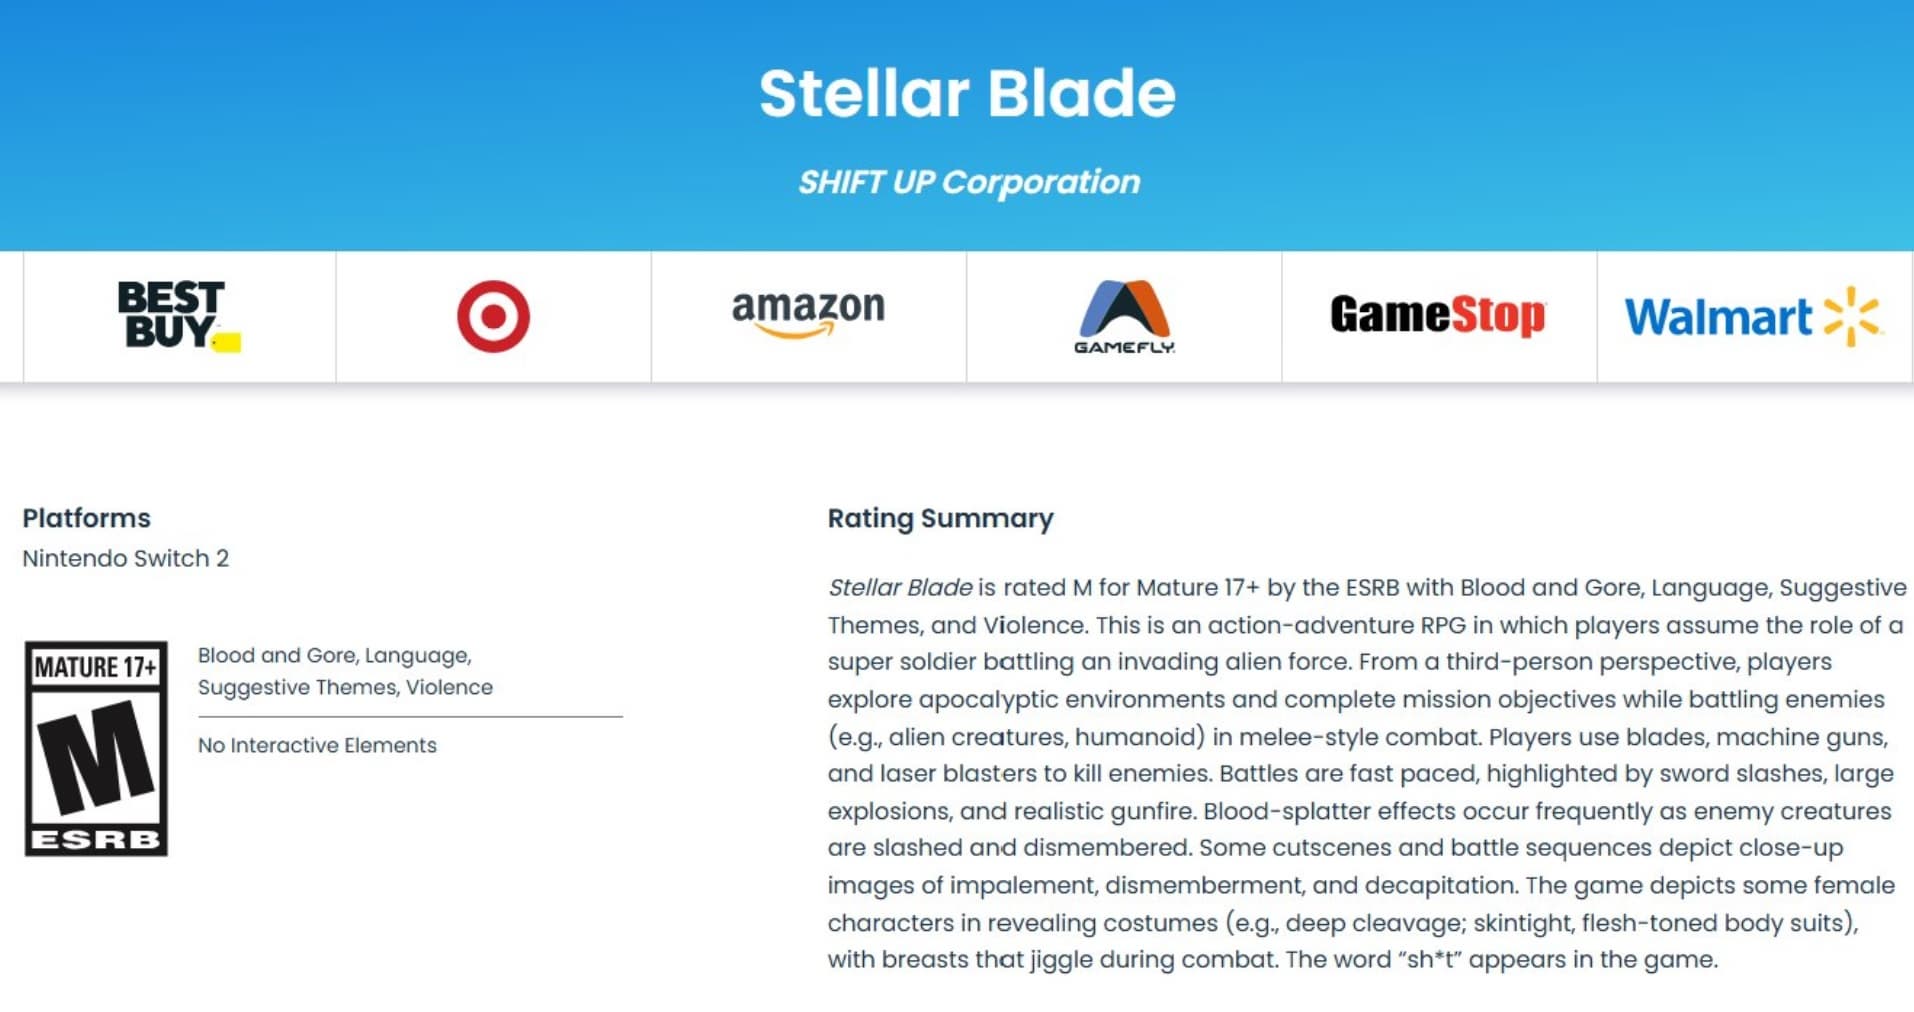Click the Platforms heading

[87, 518]
